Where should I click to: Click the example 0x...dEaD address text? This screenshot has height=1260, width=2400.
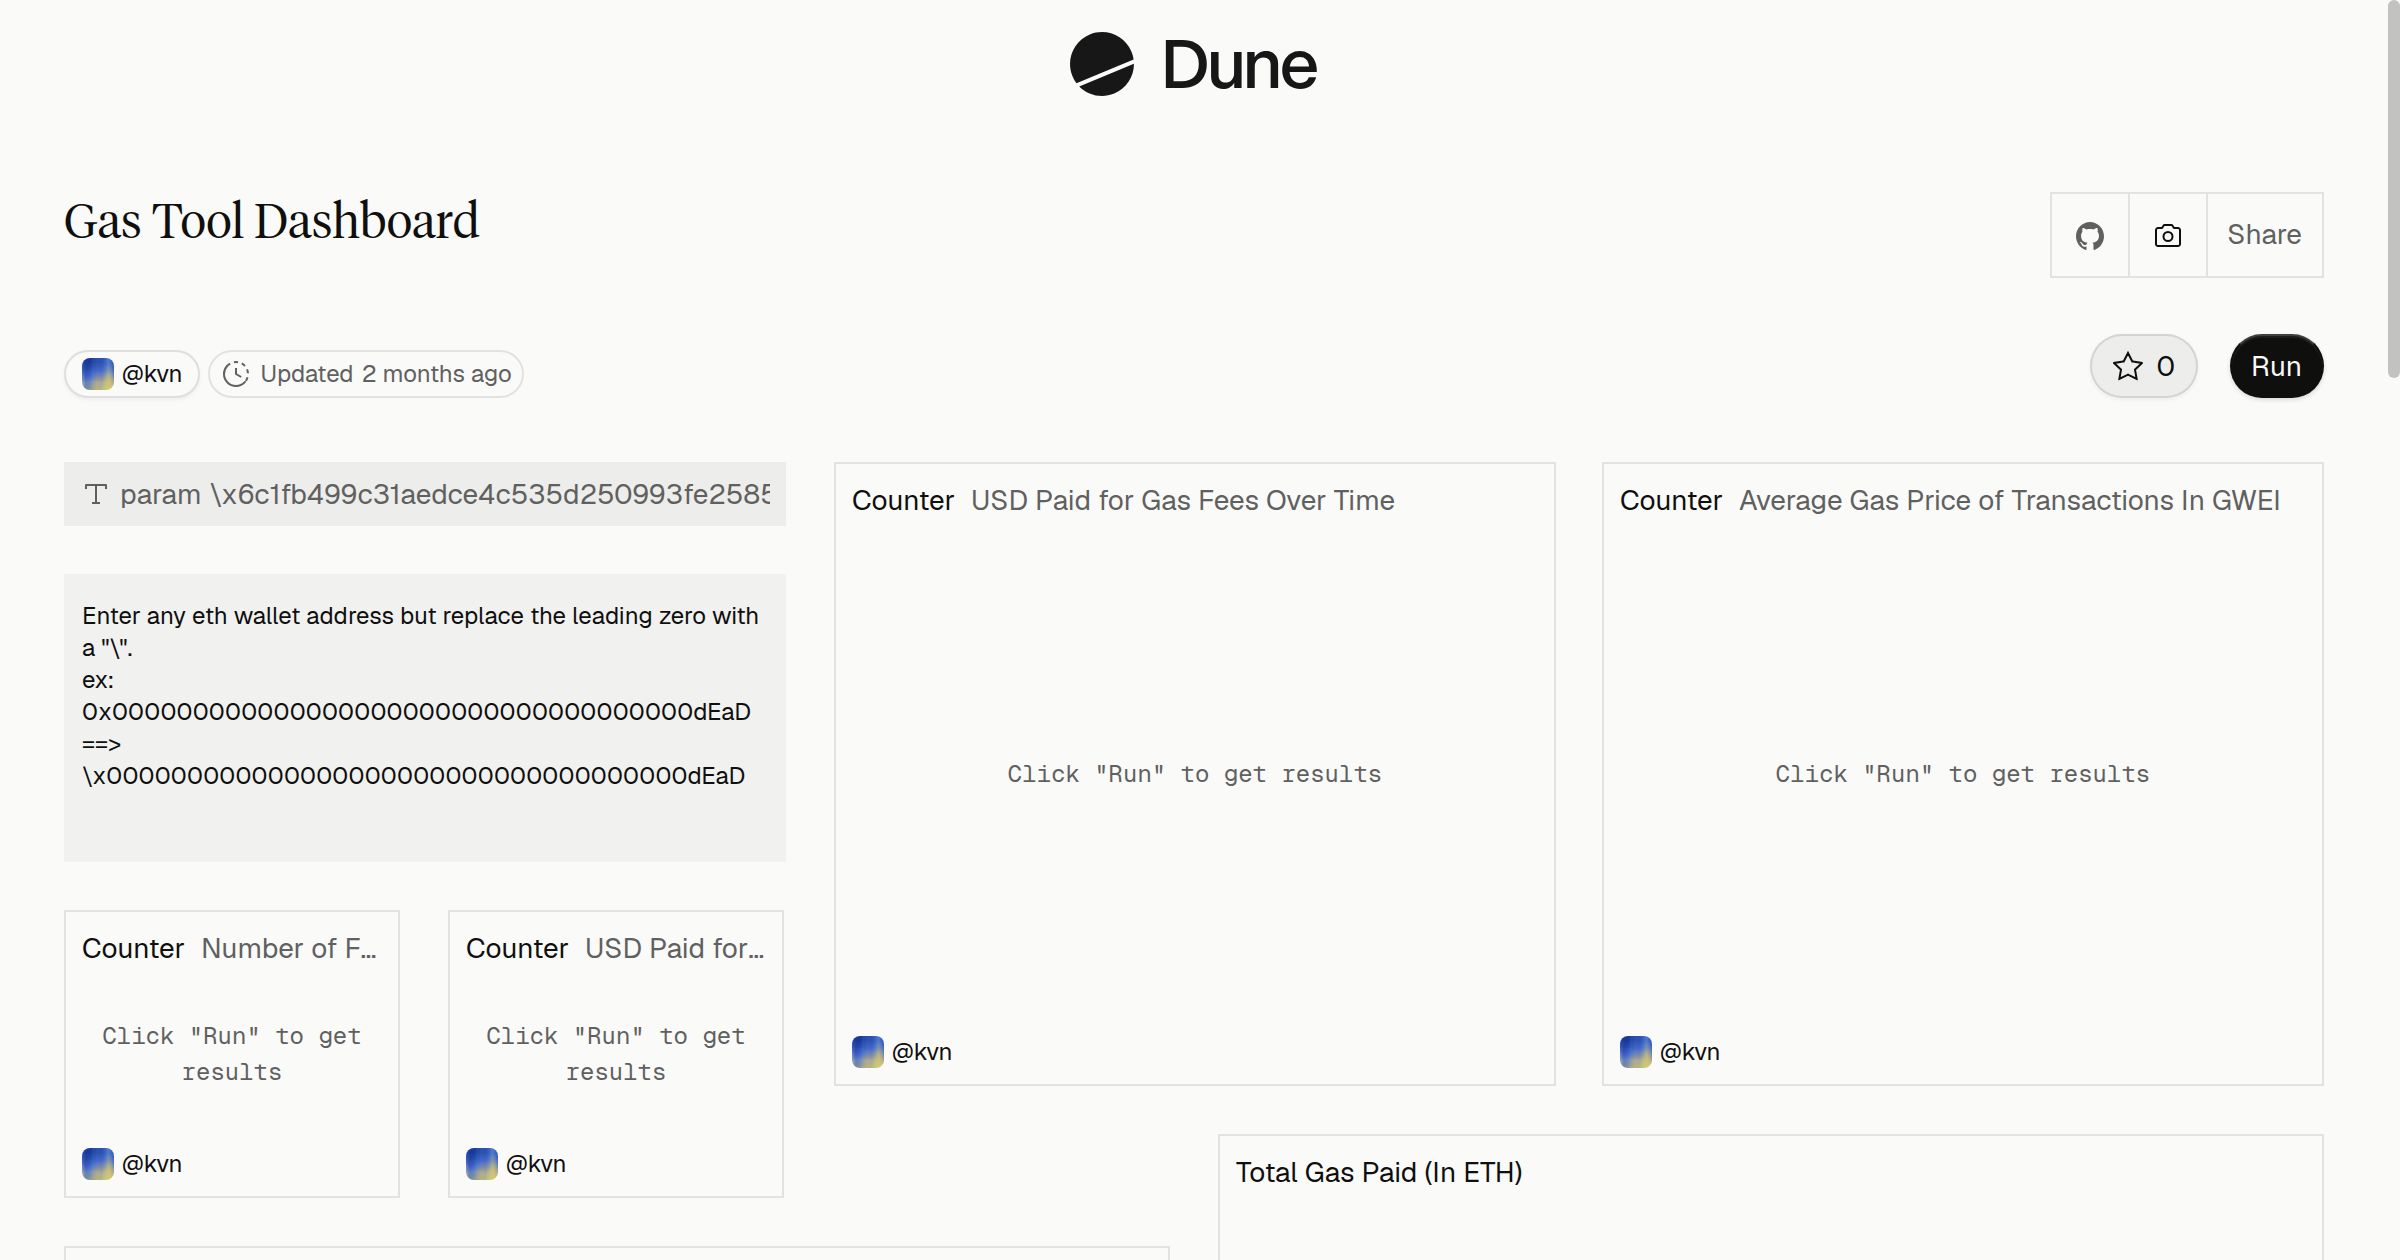point(416,712)
